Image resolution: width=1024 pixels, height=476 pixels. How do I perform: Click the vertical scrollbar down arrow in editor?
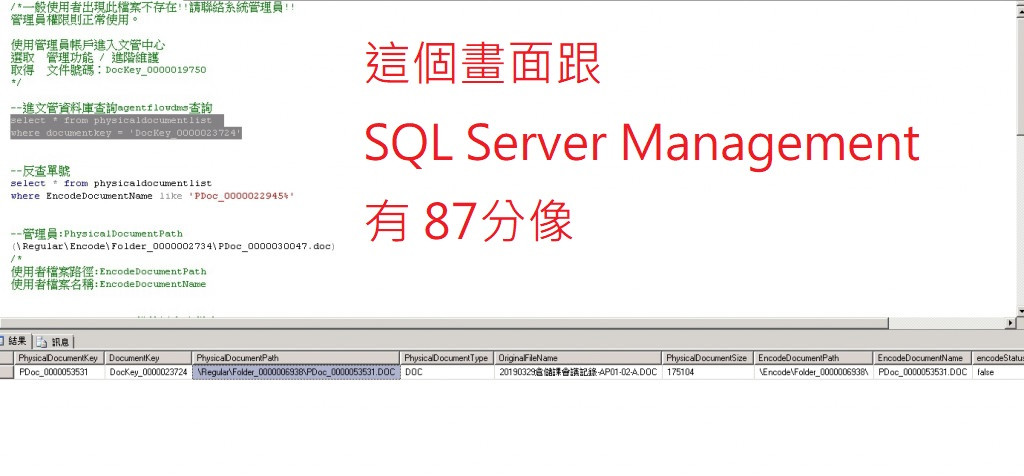[1020, 311]
